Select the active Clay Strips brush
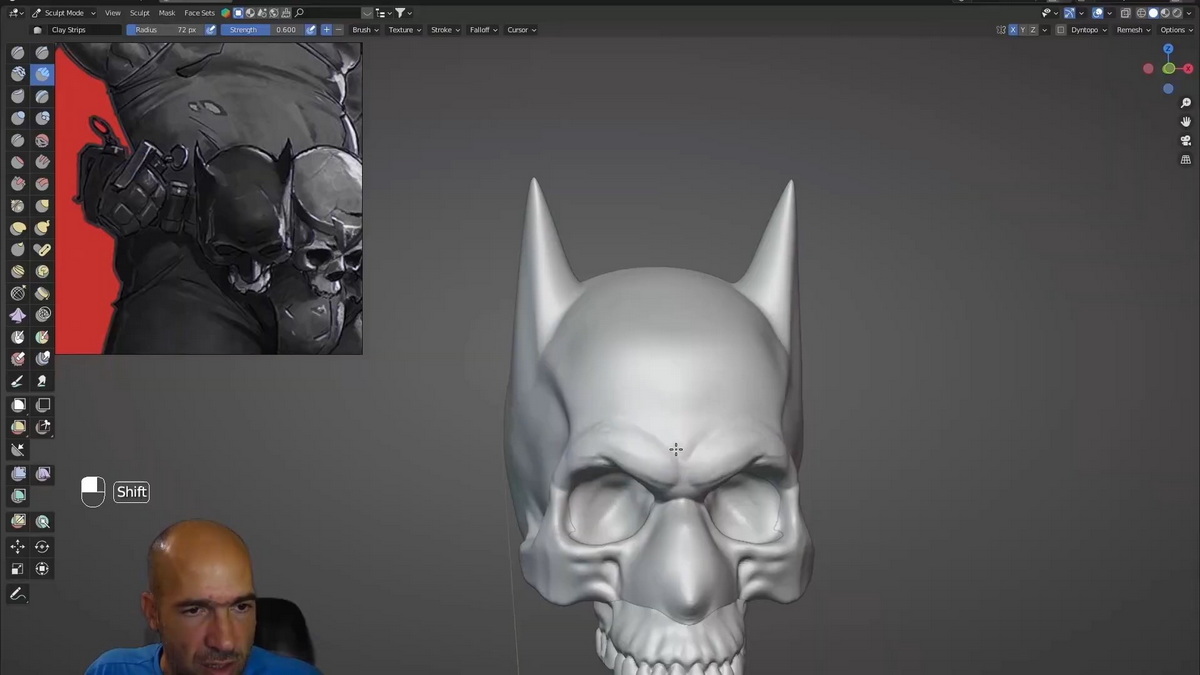This screenshot has width=1200, height=675. 42,74
